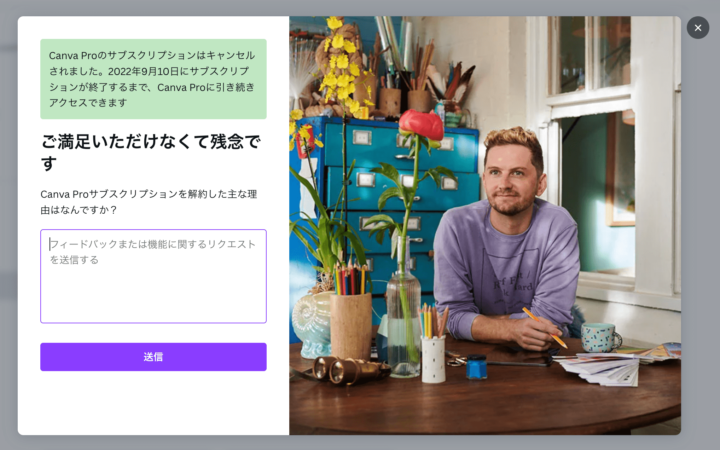Click the heading ご満足いただけなくて残念です
Viewport: 720px width, 450px height.
151,152
